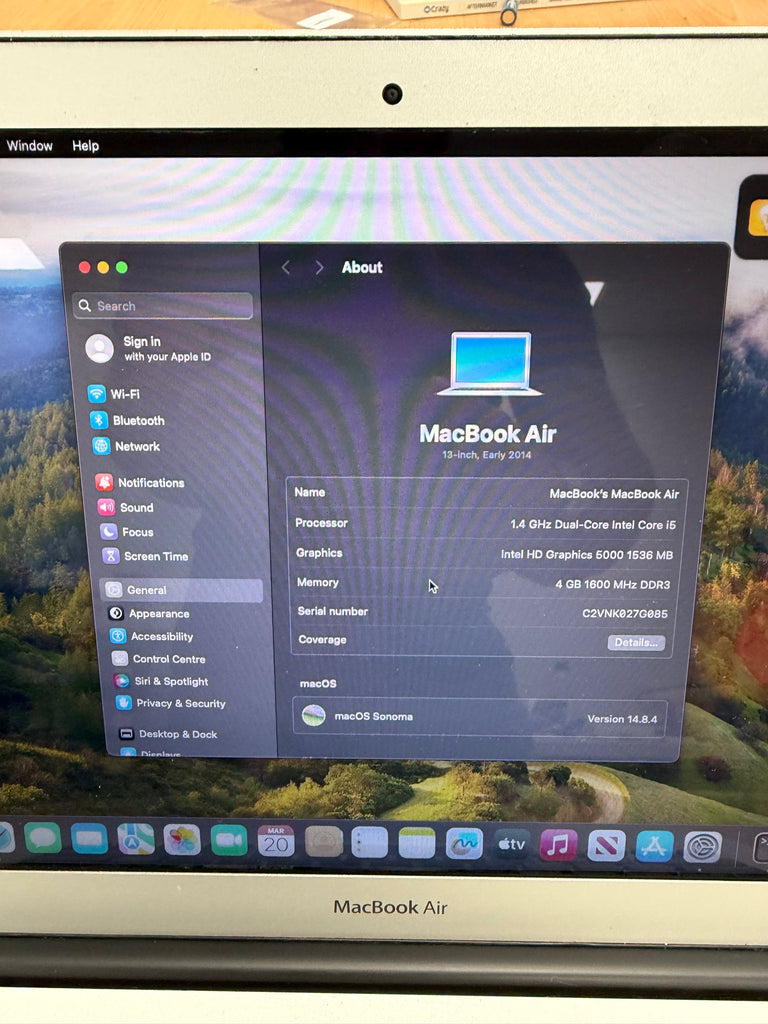Screen dimensions: 768x1024
Task: Click the back arrow beside About
Action: 286,268
